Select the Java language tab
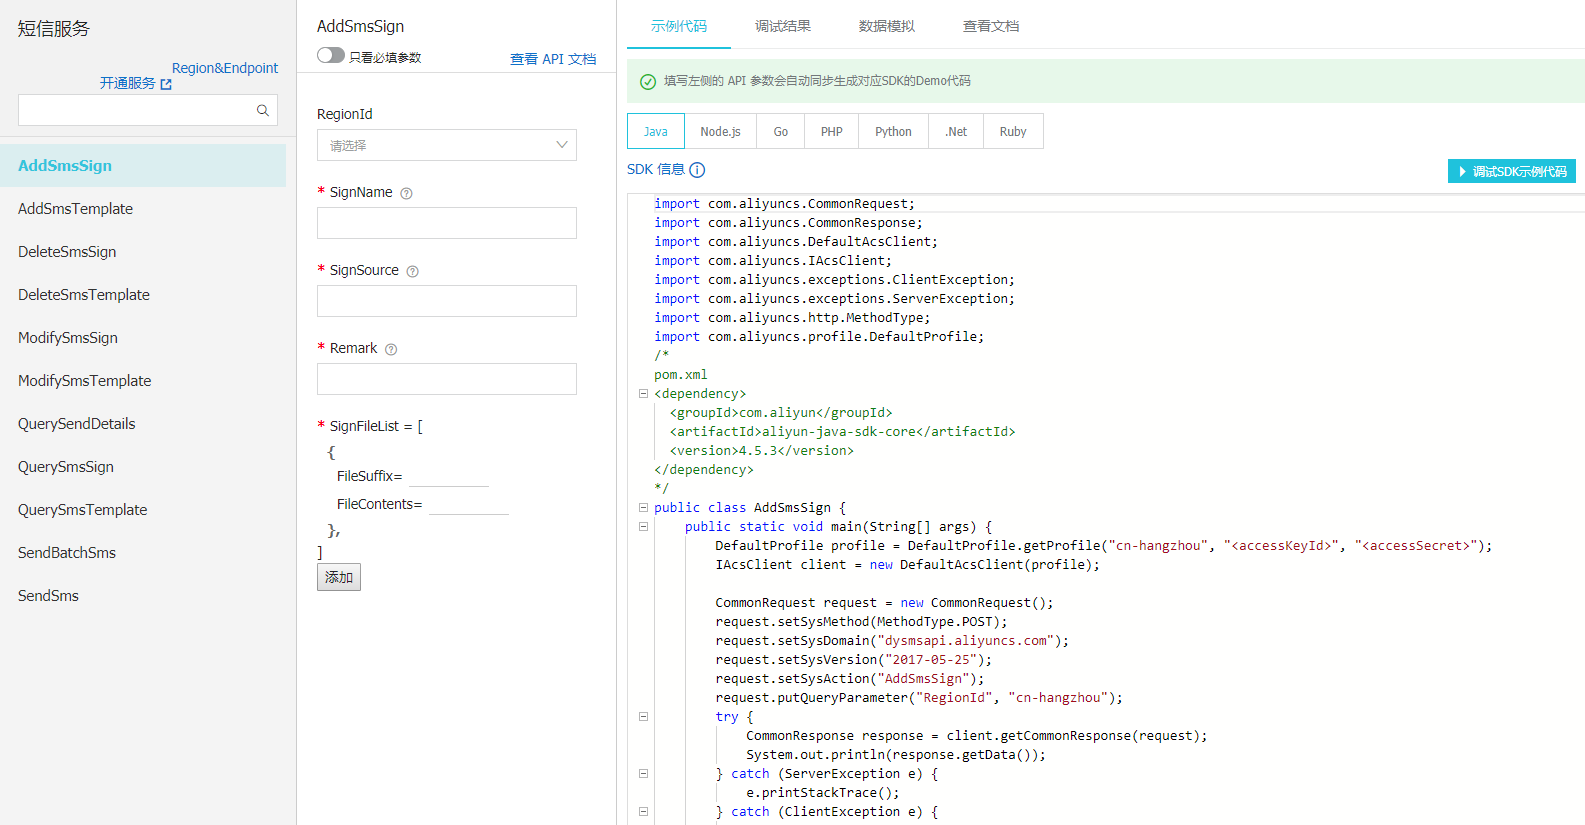The image size is (1585, 825). point(656,131)
